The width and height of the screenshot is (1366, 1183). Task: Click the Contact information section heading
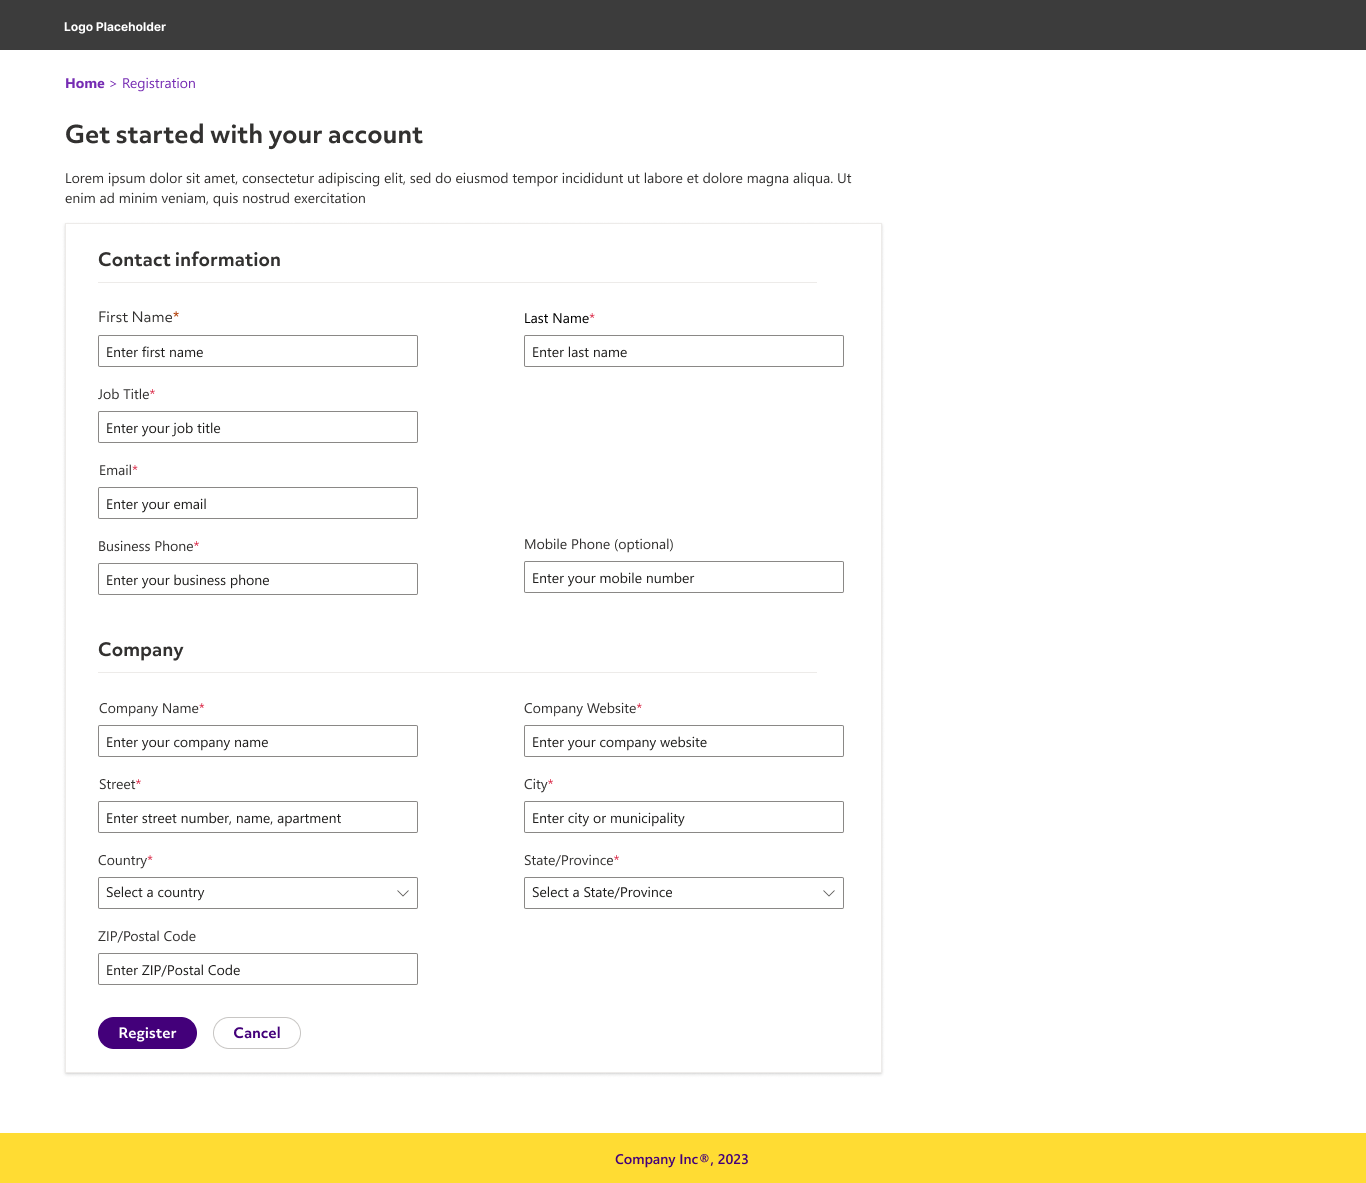[189, 260]
